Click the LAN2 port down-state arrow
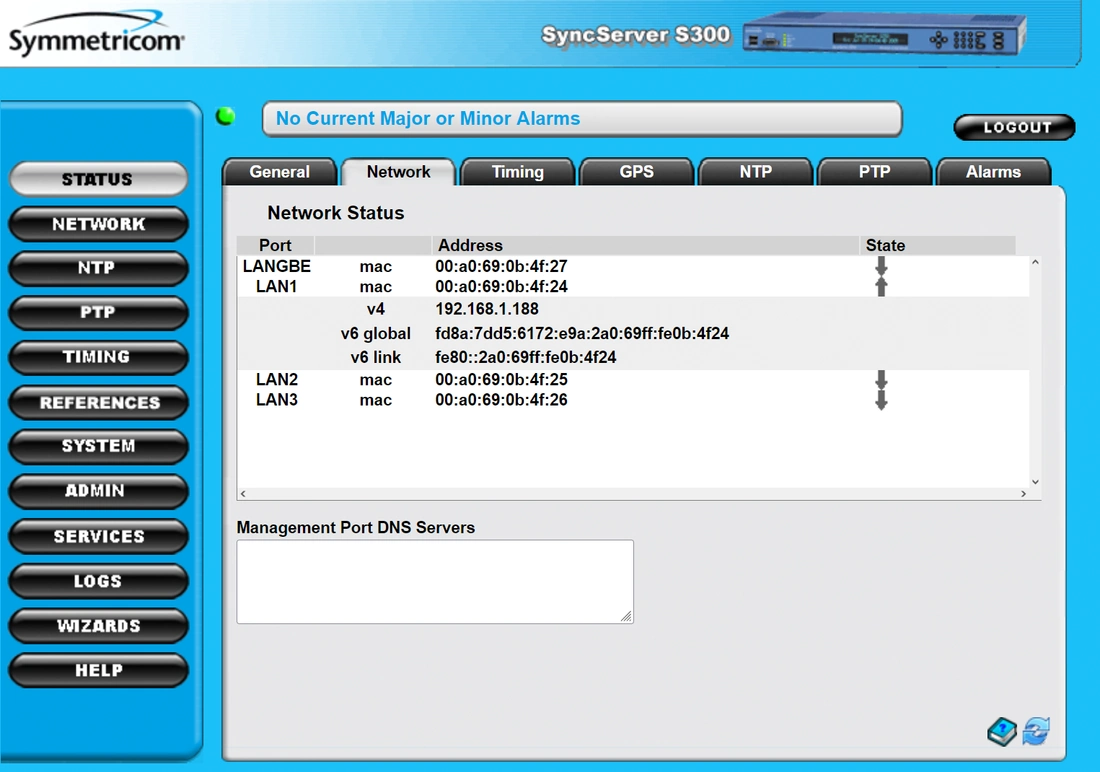This screenshot has height=772, width=1100. 881,380
